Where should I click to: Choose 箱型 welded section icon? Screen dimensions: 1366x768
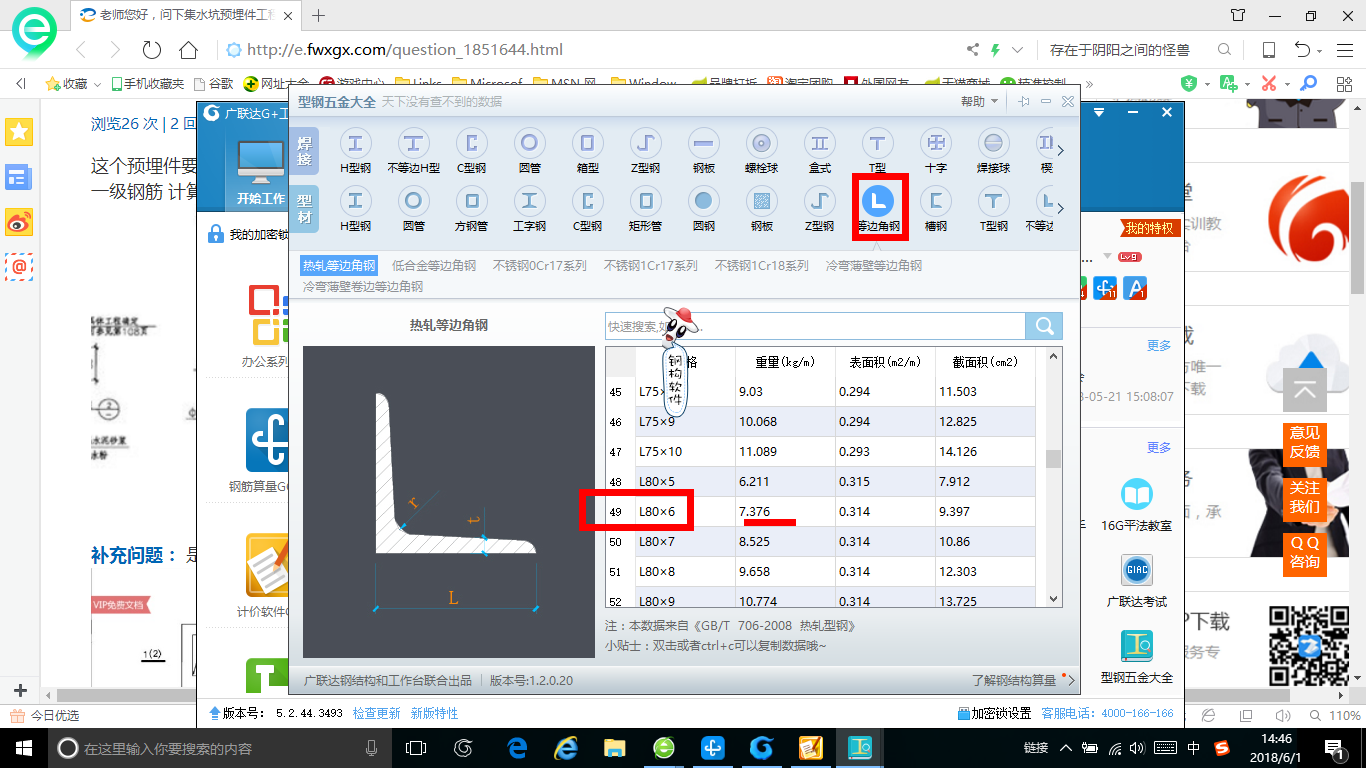587,151
